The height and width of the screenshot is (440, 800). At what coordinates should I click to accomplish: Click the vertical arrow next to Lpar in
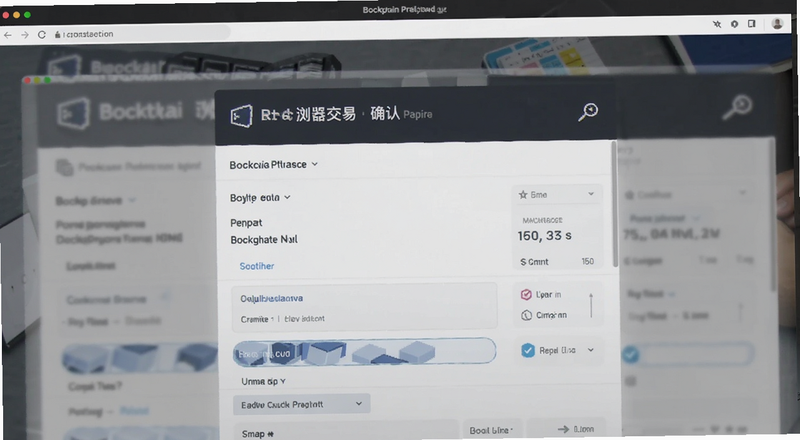[x=591, y=305]
